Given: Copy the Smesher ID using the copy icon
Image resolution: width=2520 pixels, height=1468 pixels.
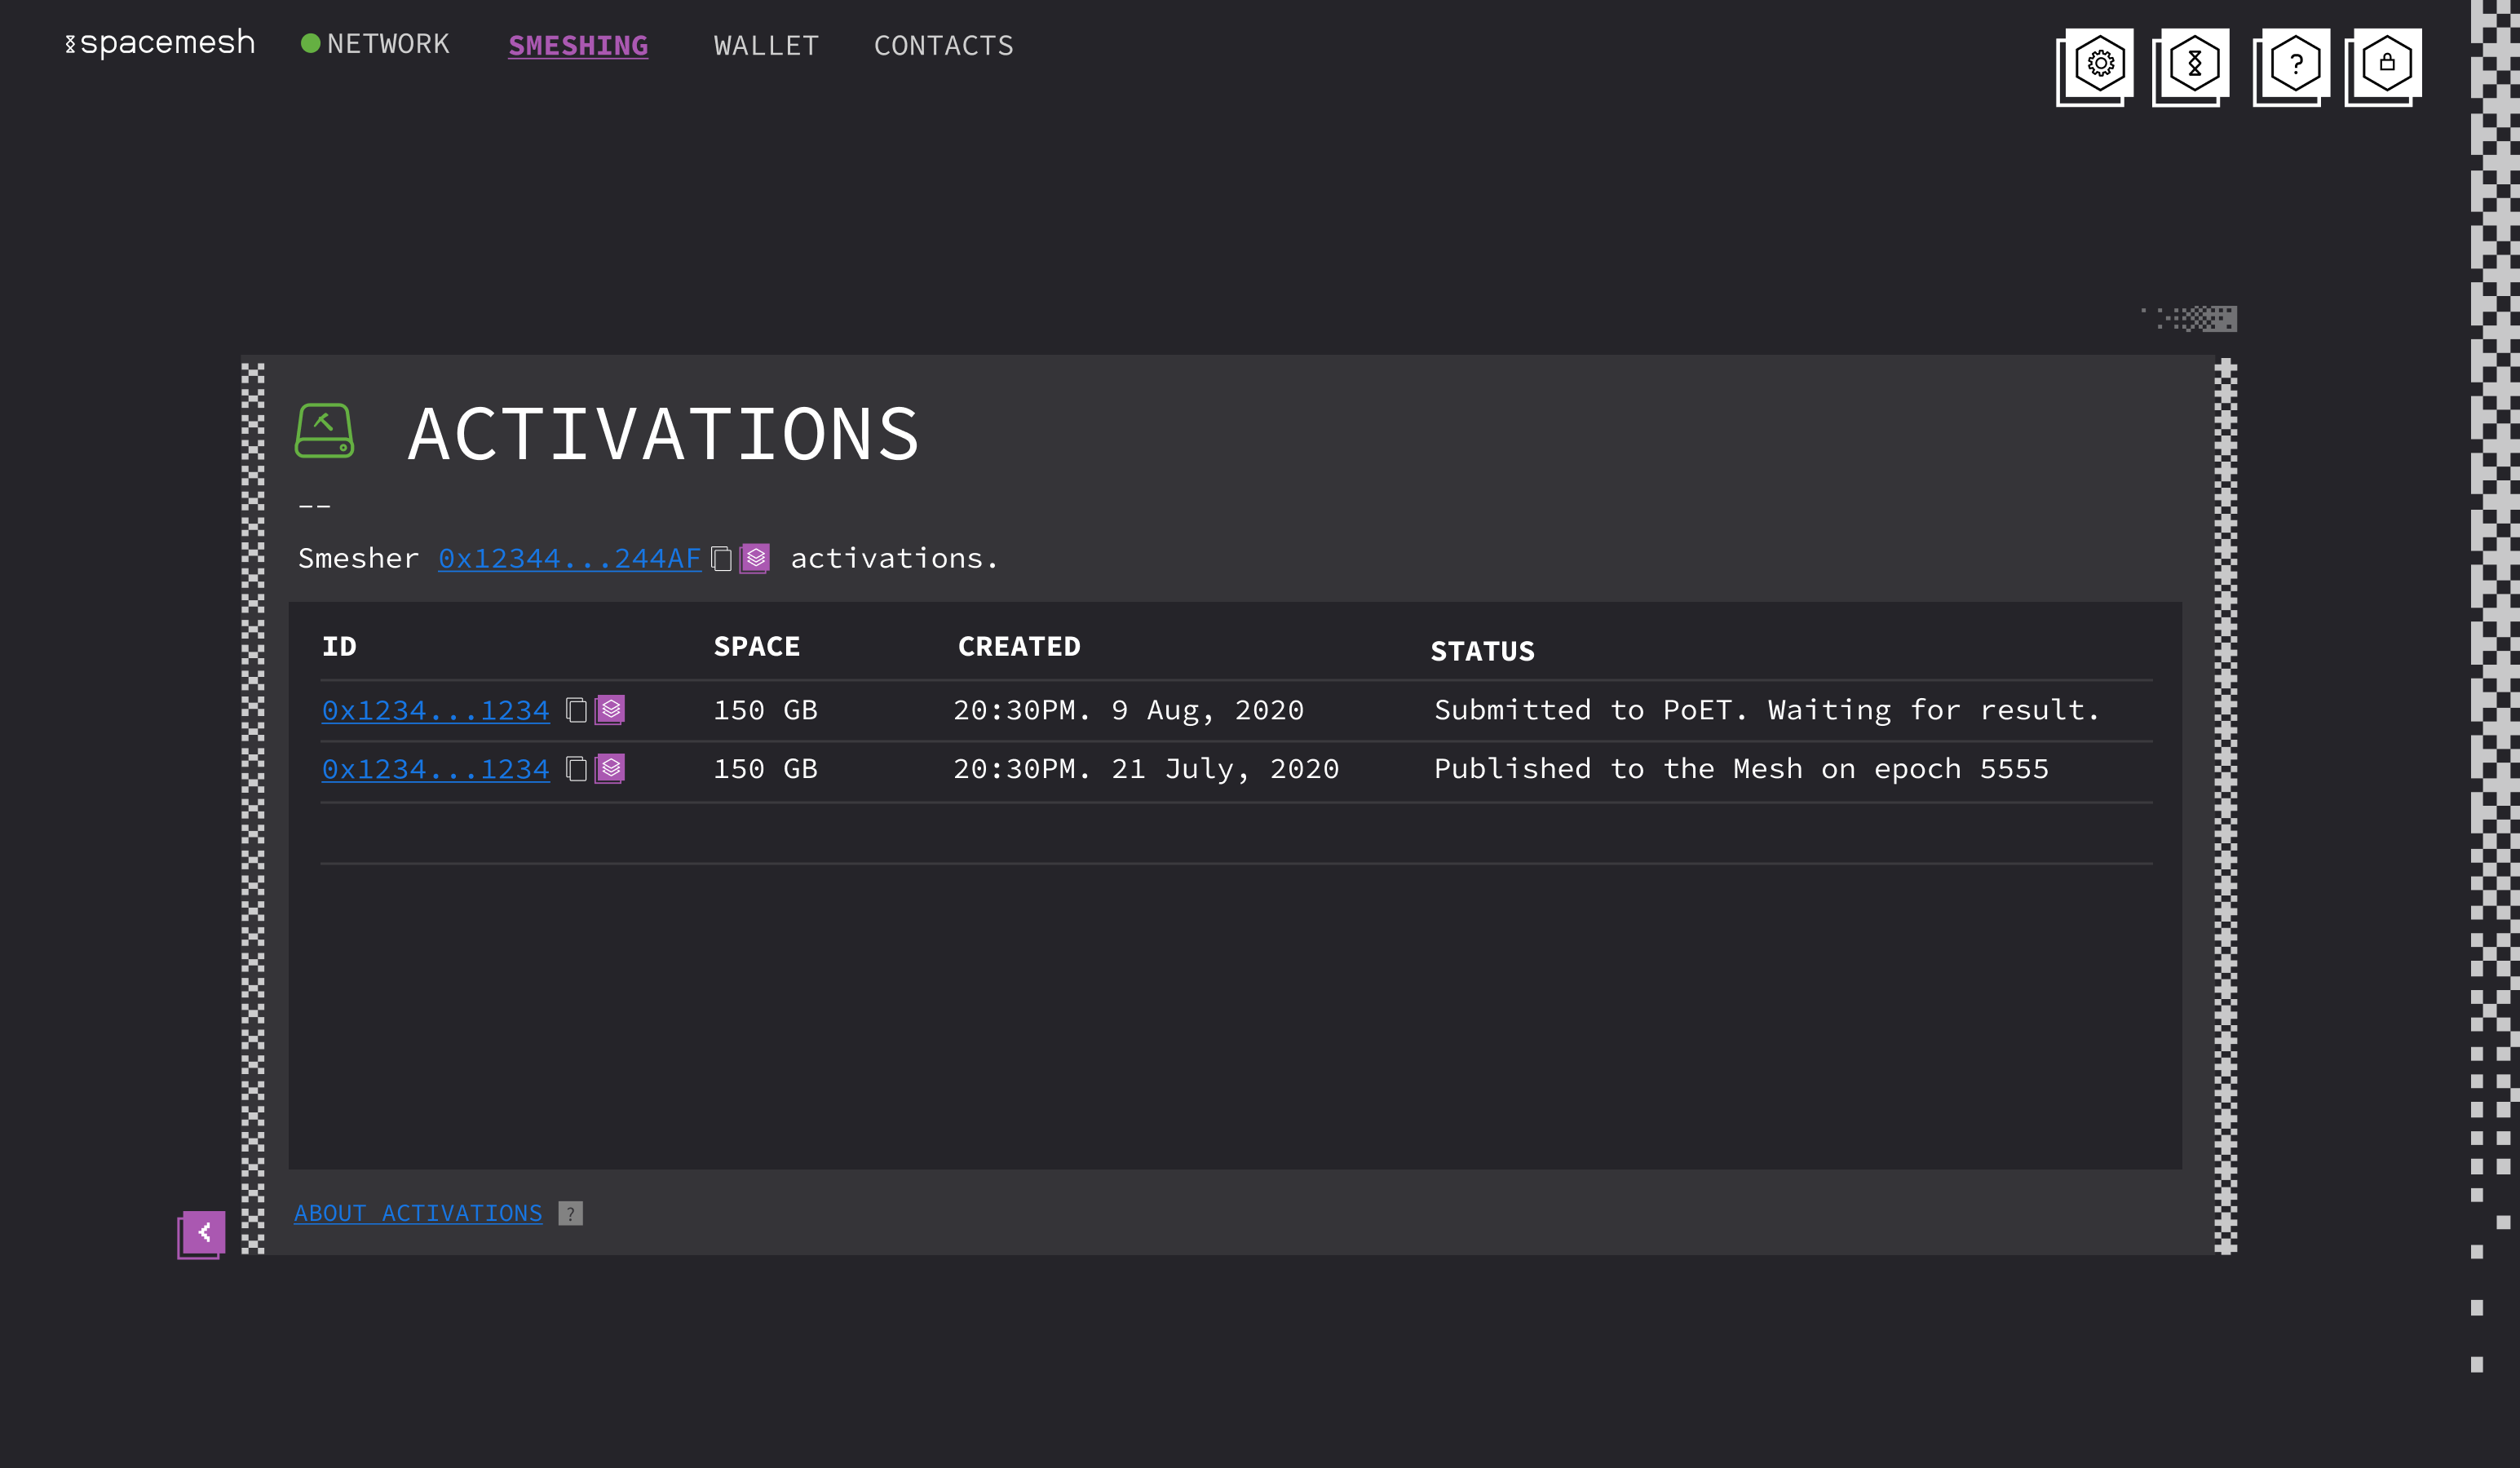Looking at the screenshot, I should pos(721,558).
